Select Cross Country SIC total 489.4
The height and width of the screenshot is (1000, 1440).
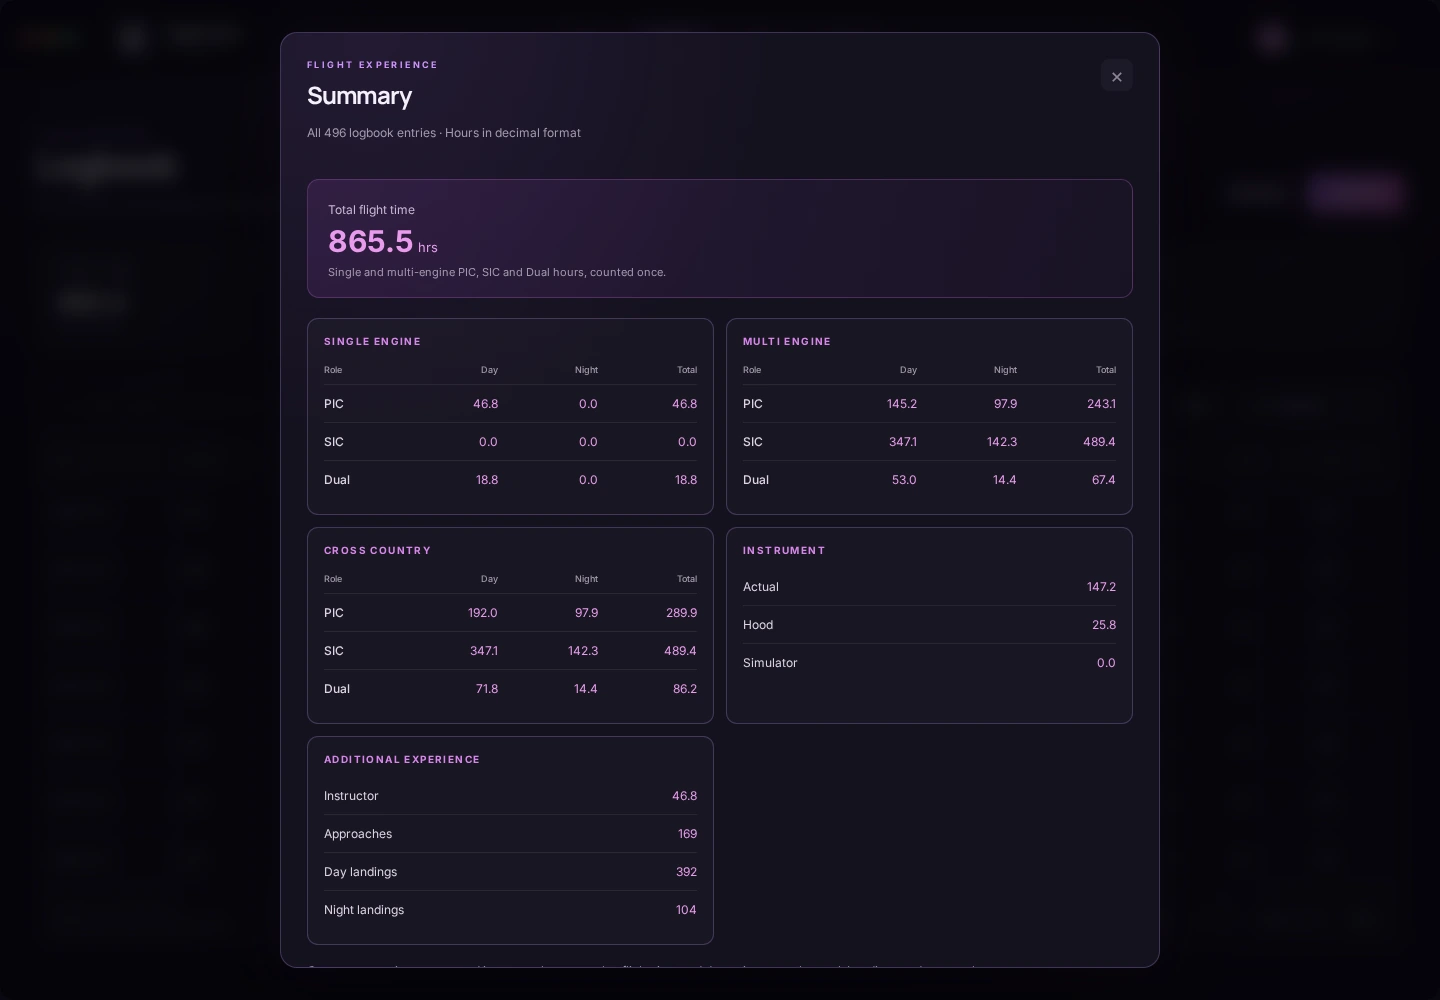[x=681, y=651]
